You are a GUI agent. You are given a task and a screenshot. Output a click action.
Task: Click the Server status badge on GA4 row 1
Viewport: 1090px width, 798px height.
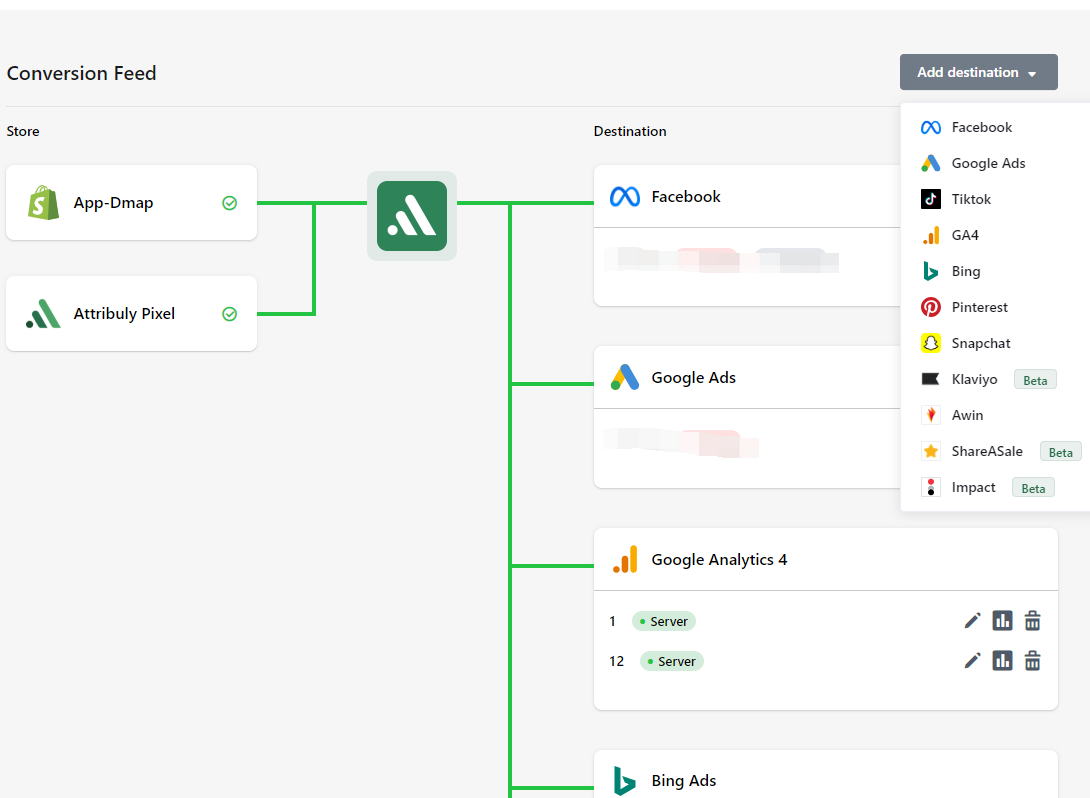(663, 621)
